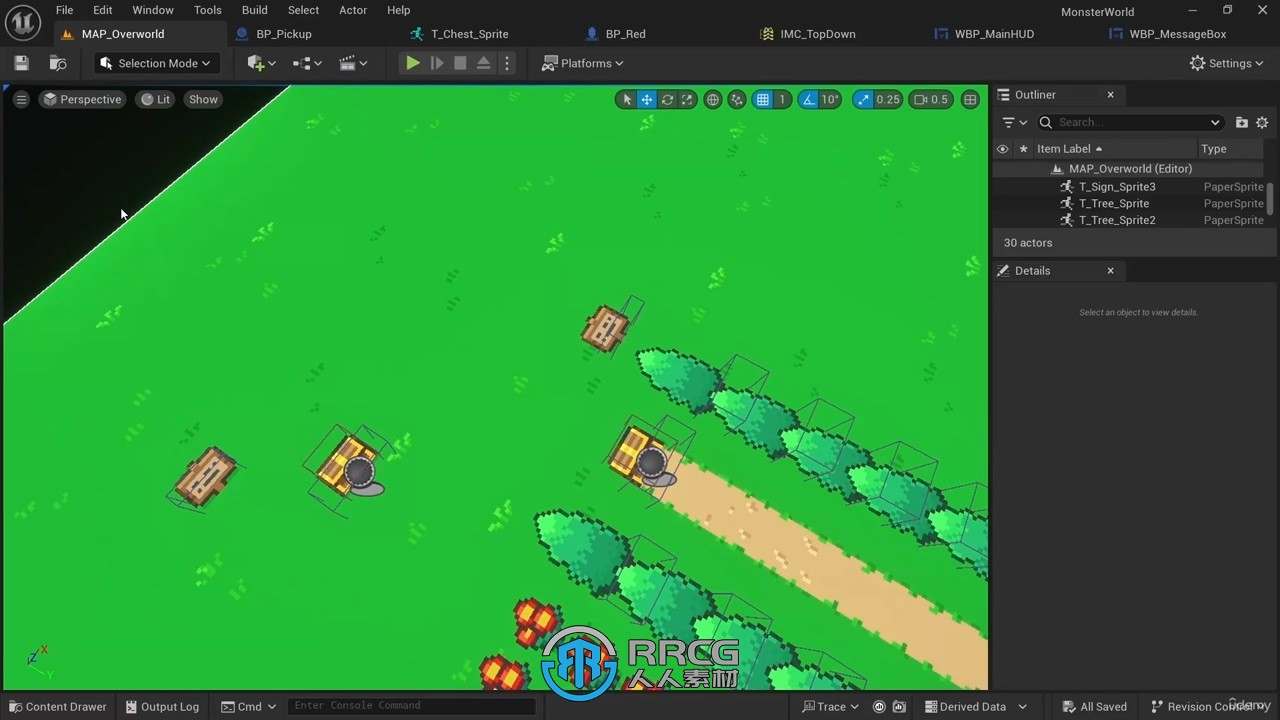Screen dimensions: 1280x720
Task: Skip frame with the step-forward play icon
Action: [x=437, y=63]
